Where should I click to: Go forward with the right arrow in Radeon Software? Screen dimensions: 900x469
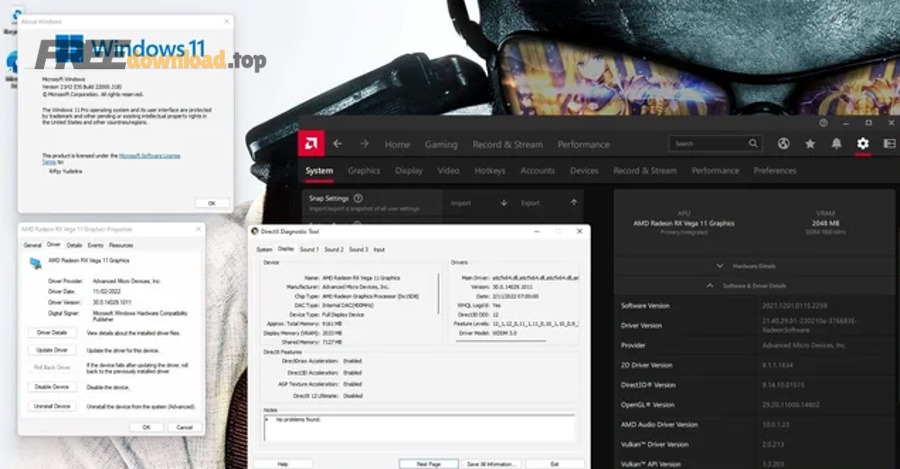pos(364,144)
